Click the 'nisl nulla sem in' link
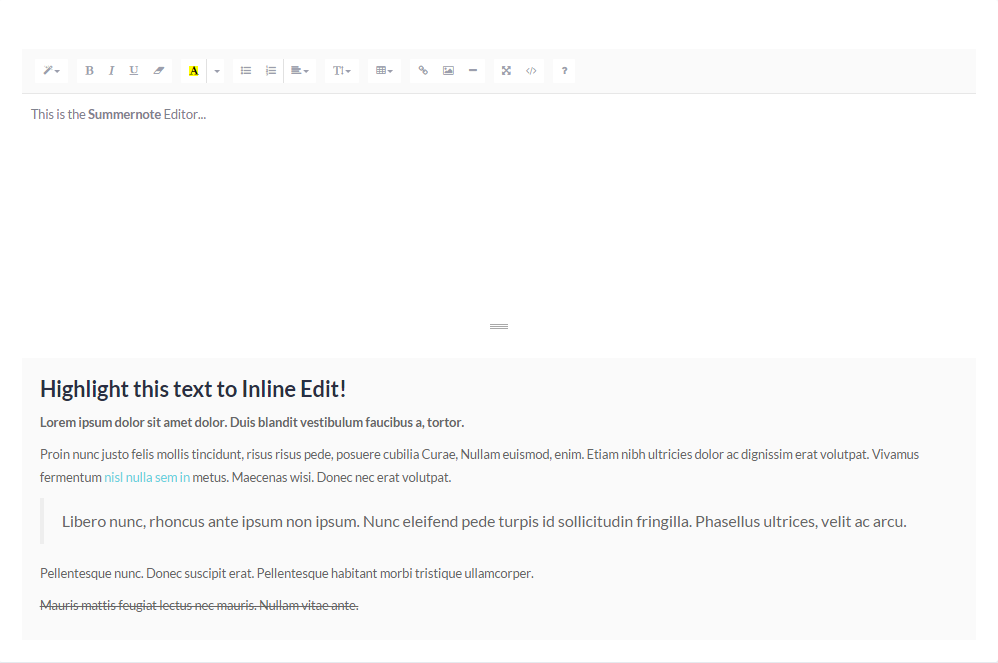This screenshot has width=998, height=663. coord(147,478)
